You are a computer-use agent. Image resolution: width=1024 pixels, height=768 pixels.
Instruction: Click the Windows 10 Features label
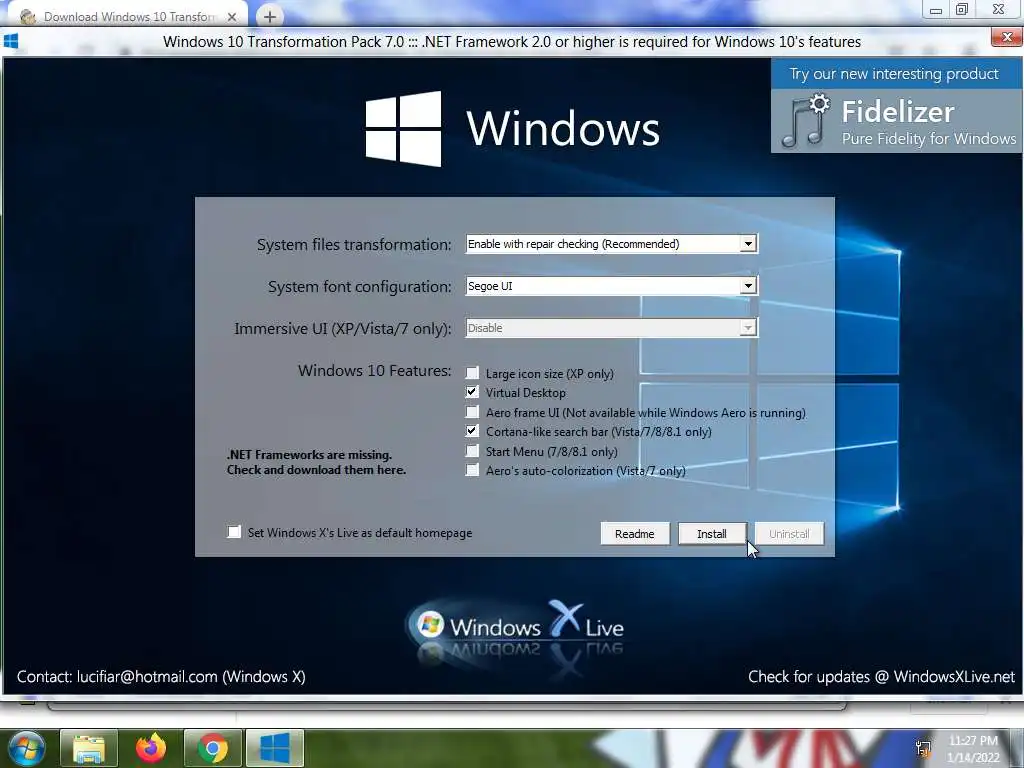[x=375, y=370]
